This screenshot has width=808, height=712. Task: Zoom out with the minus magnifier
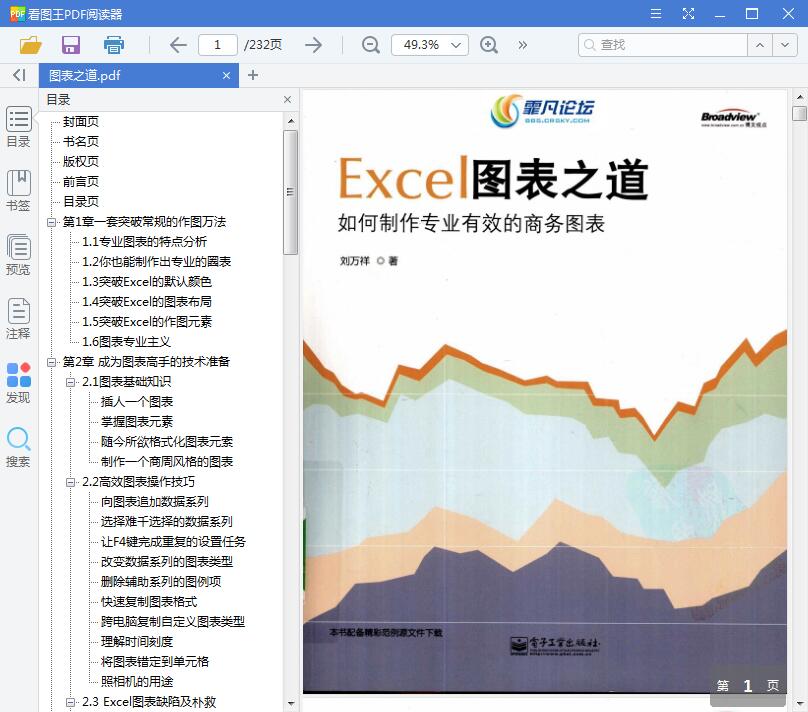[x=371, y=45]
